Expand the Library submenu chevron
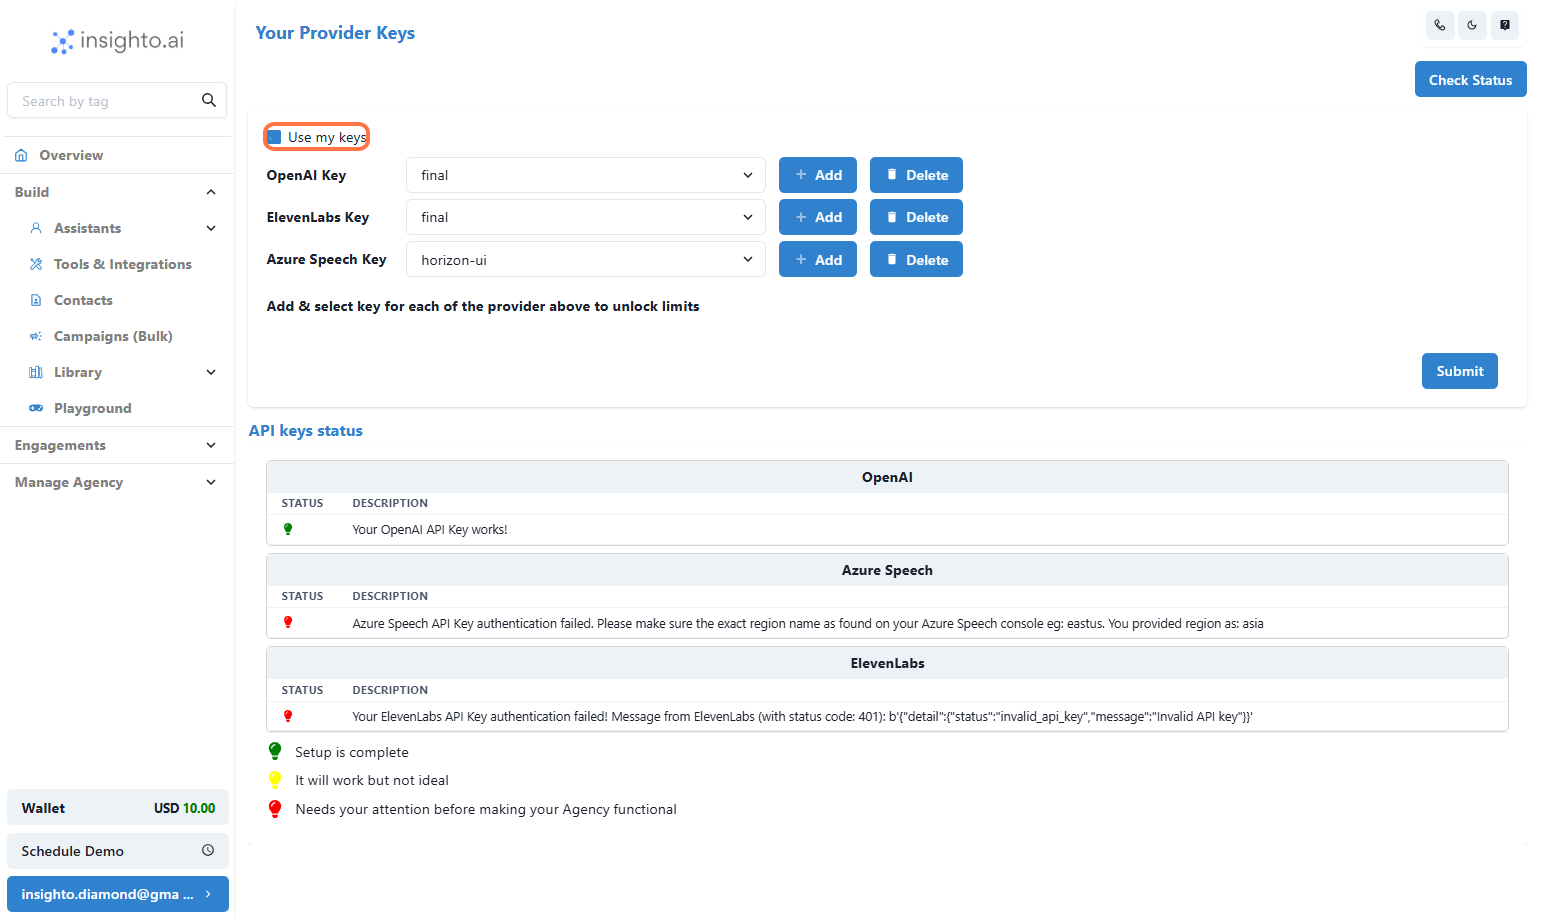This screenshot has width=1541, height=919. 211,372
